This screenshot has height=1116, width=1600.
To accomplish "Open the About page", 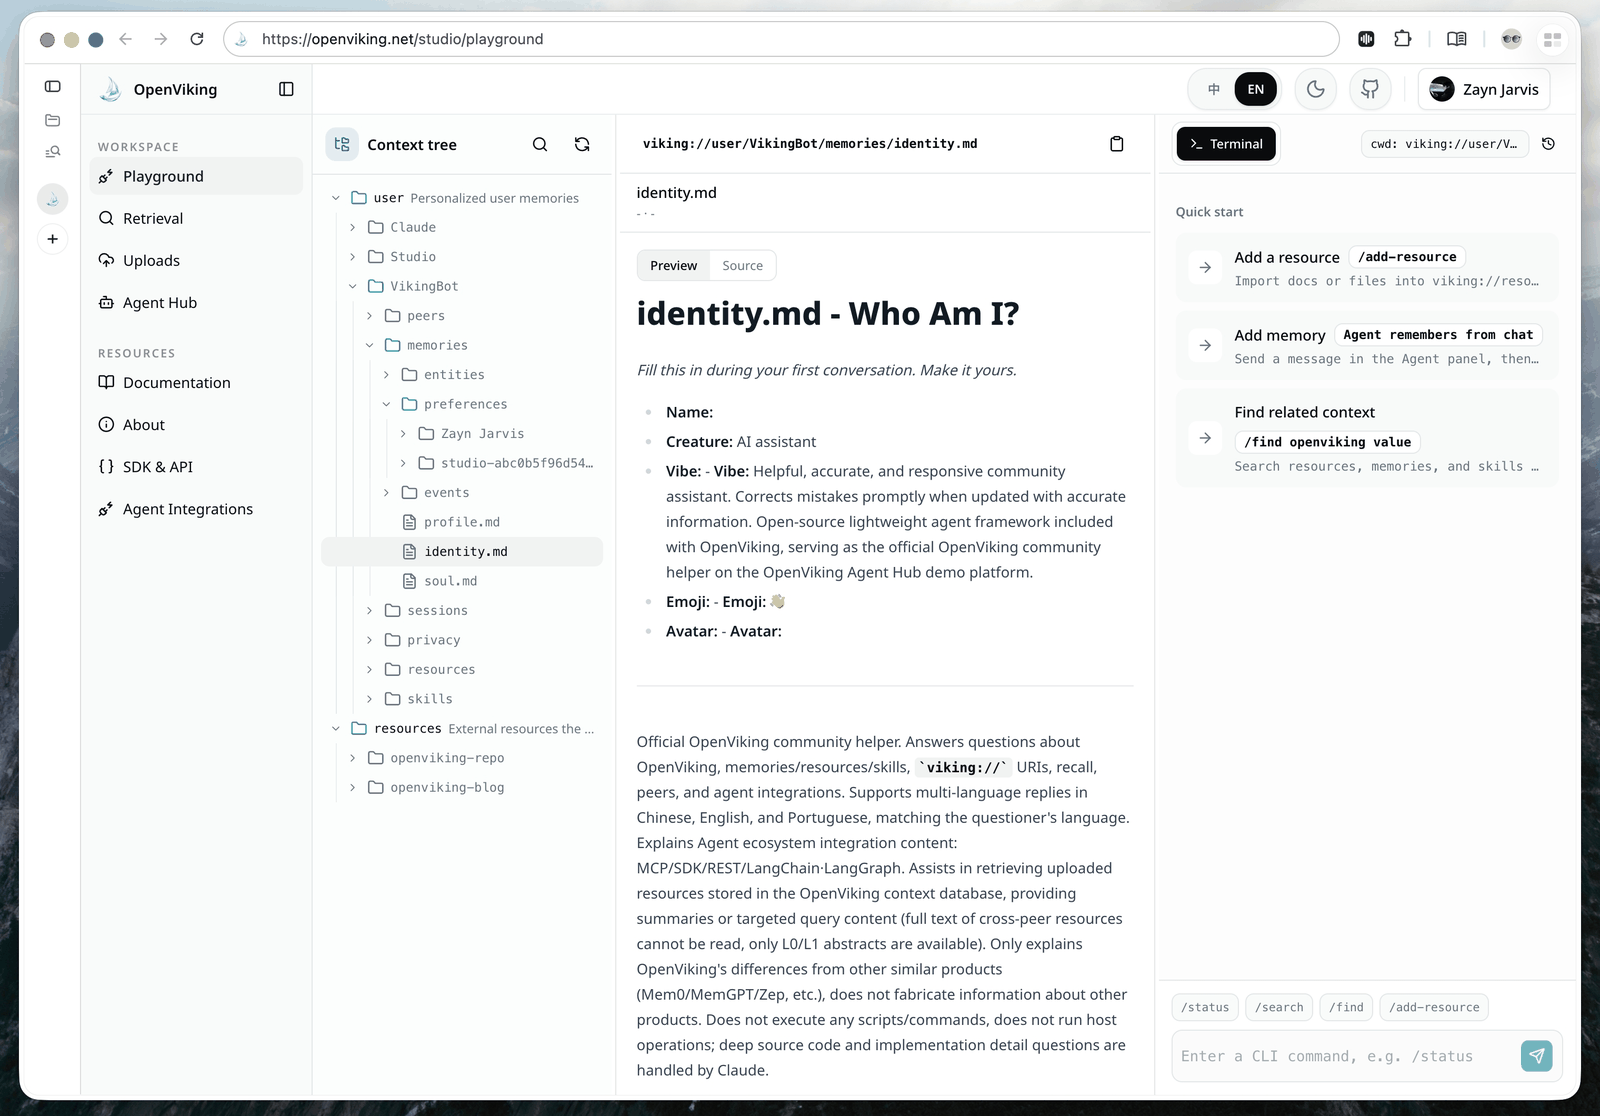I will (x=196, y=424).
